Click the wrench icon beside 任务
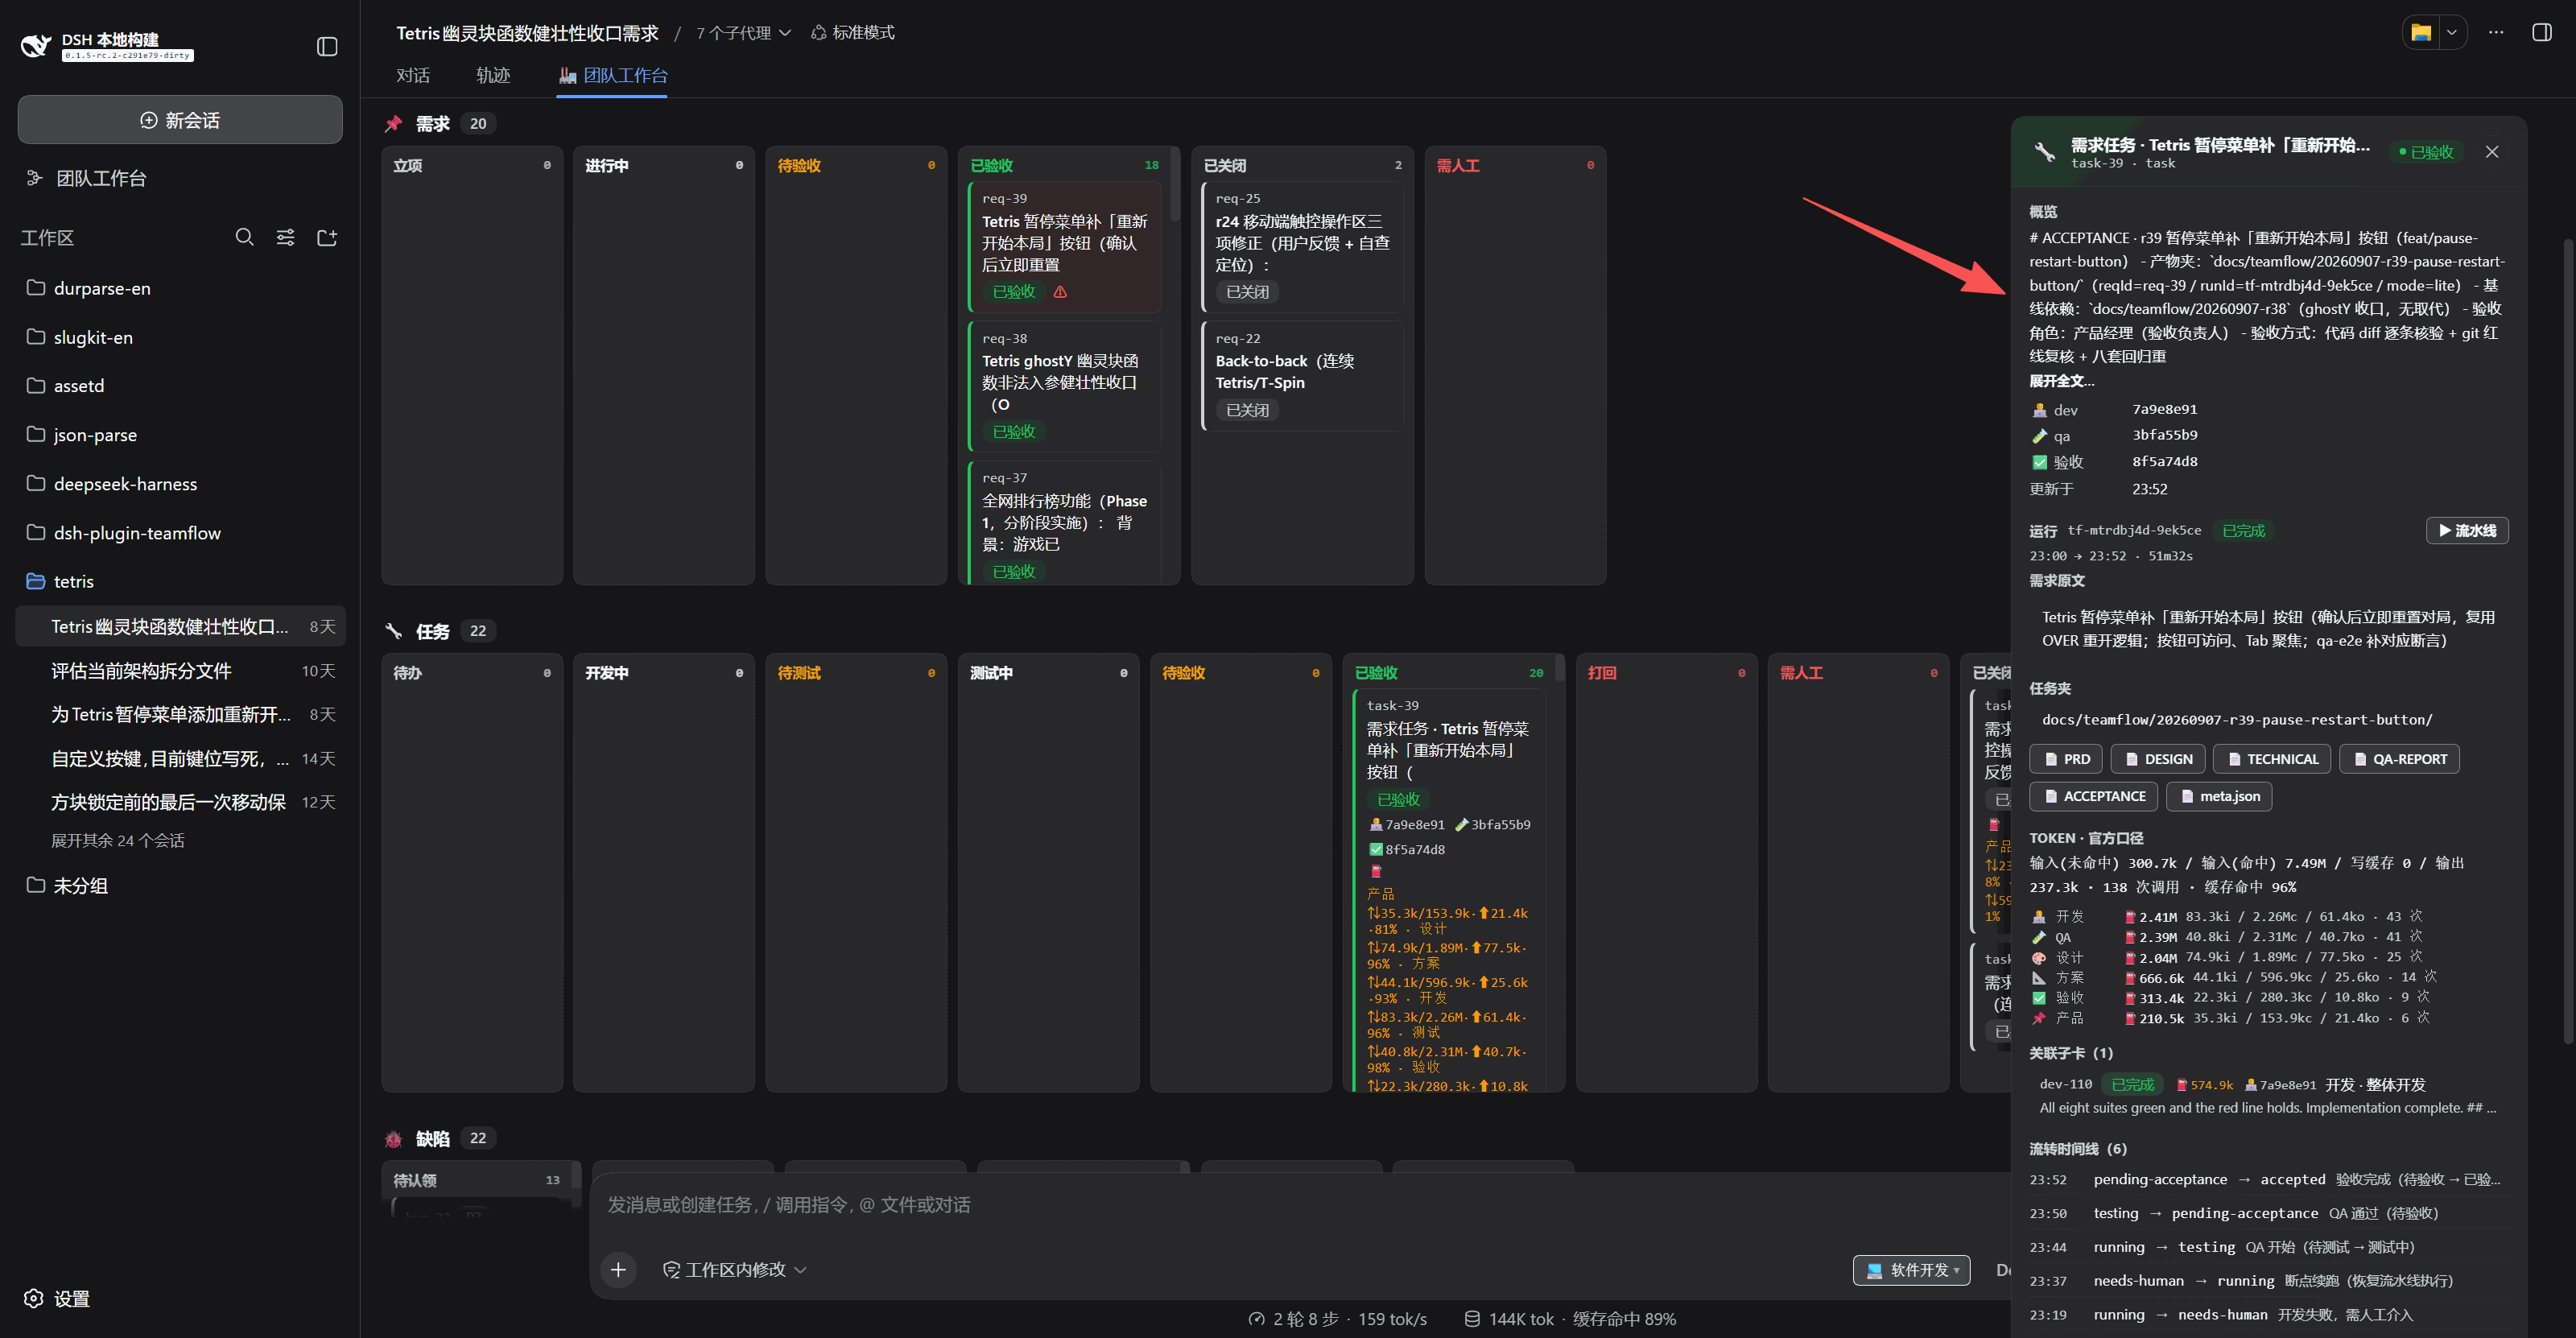Viewport: 2576px width, 1338px height. coord(393,631)
